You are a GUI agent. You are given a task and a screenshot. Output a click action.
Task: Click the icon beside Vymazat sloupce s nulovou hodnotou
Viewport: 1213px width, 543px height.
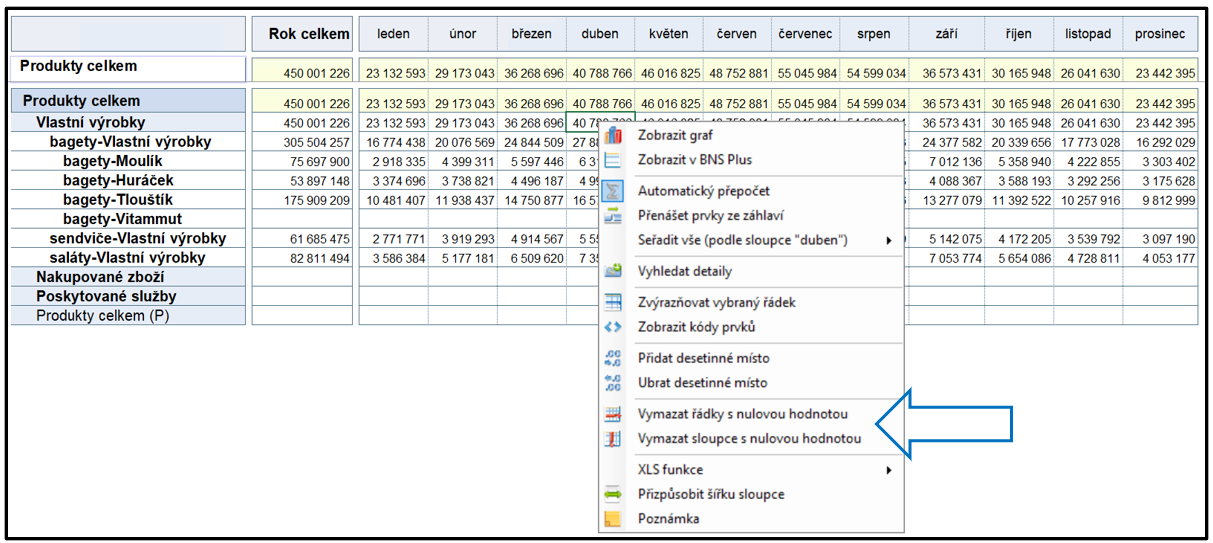click(613, 439)
